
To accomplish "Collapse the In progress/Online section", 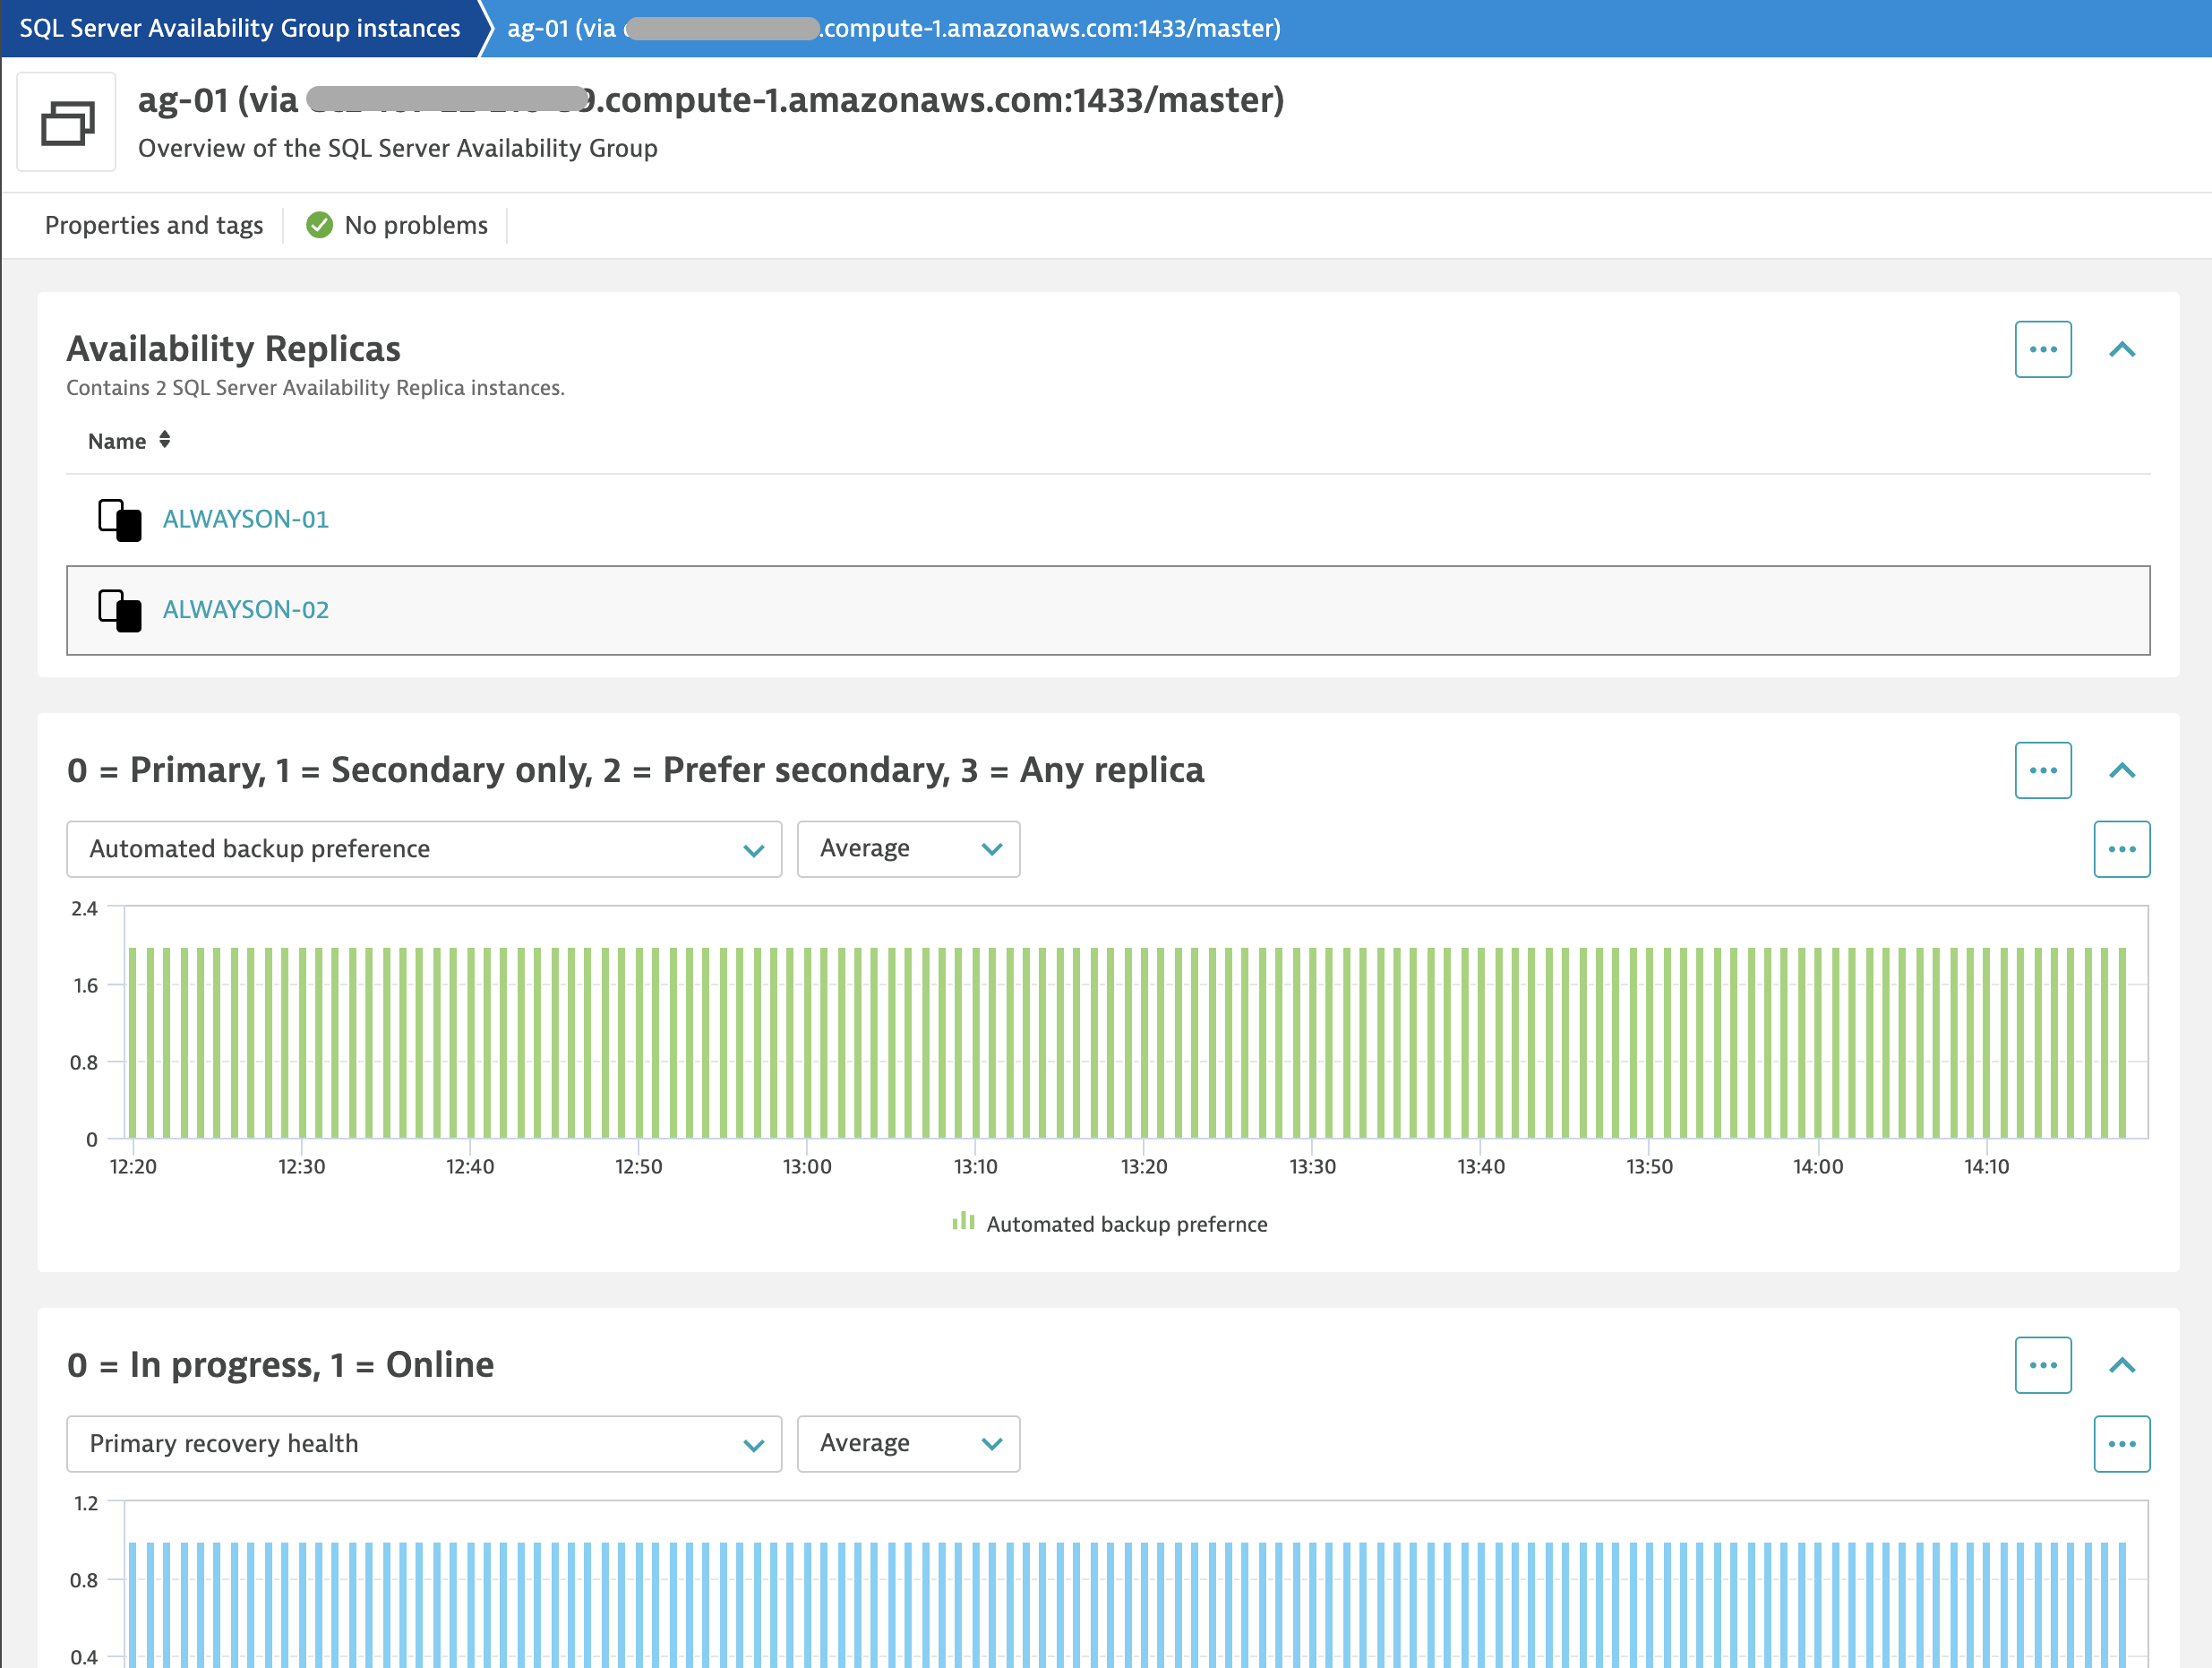I will coord(2122,1365).
